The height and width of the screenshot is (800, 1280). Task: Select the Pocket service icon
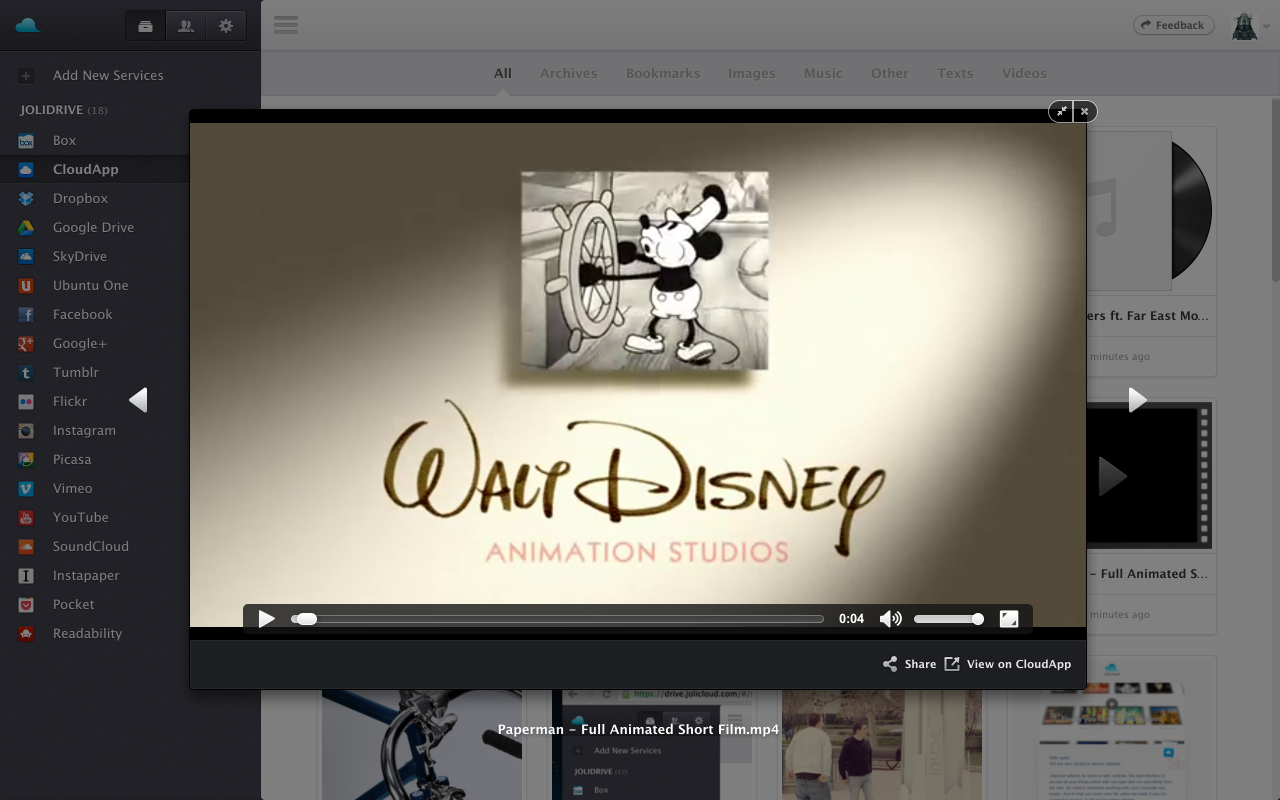pyautogui.click(x=27, y=605)
